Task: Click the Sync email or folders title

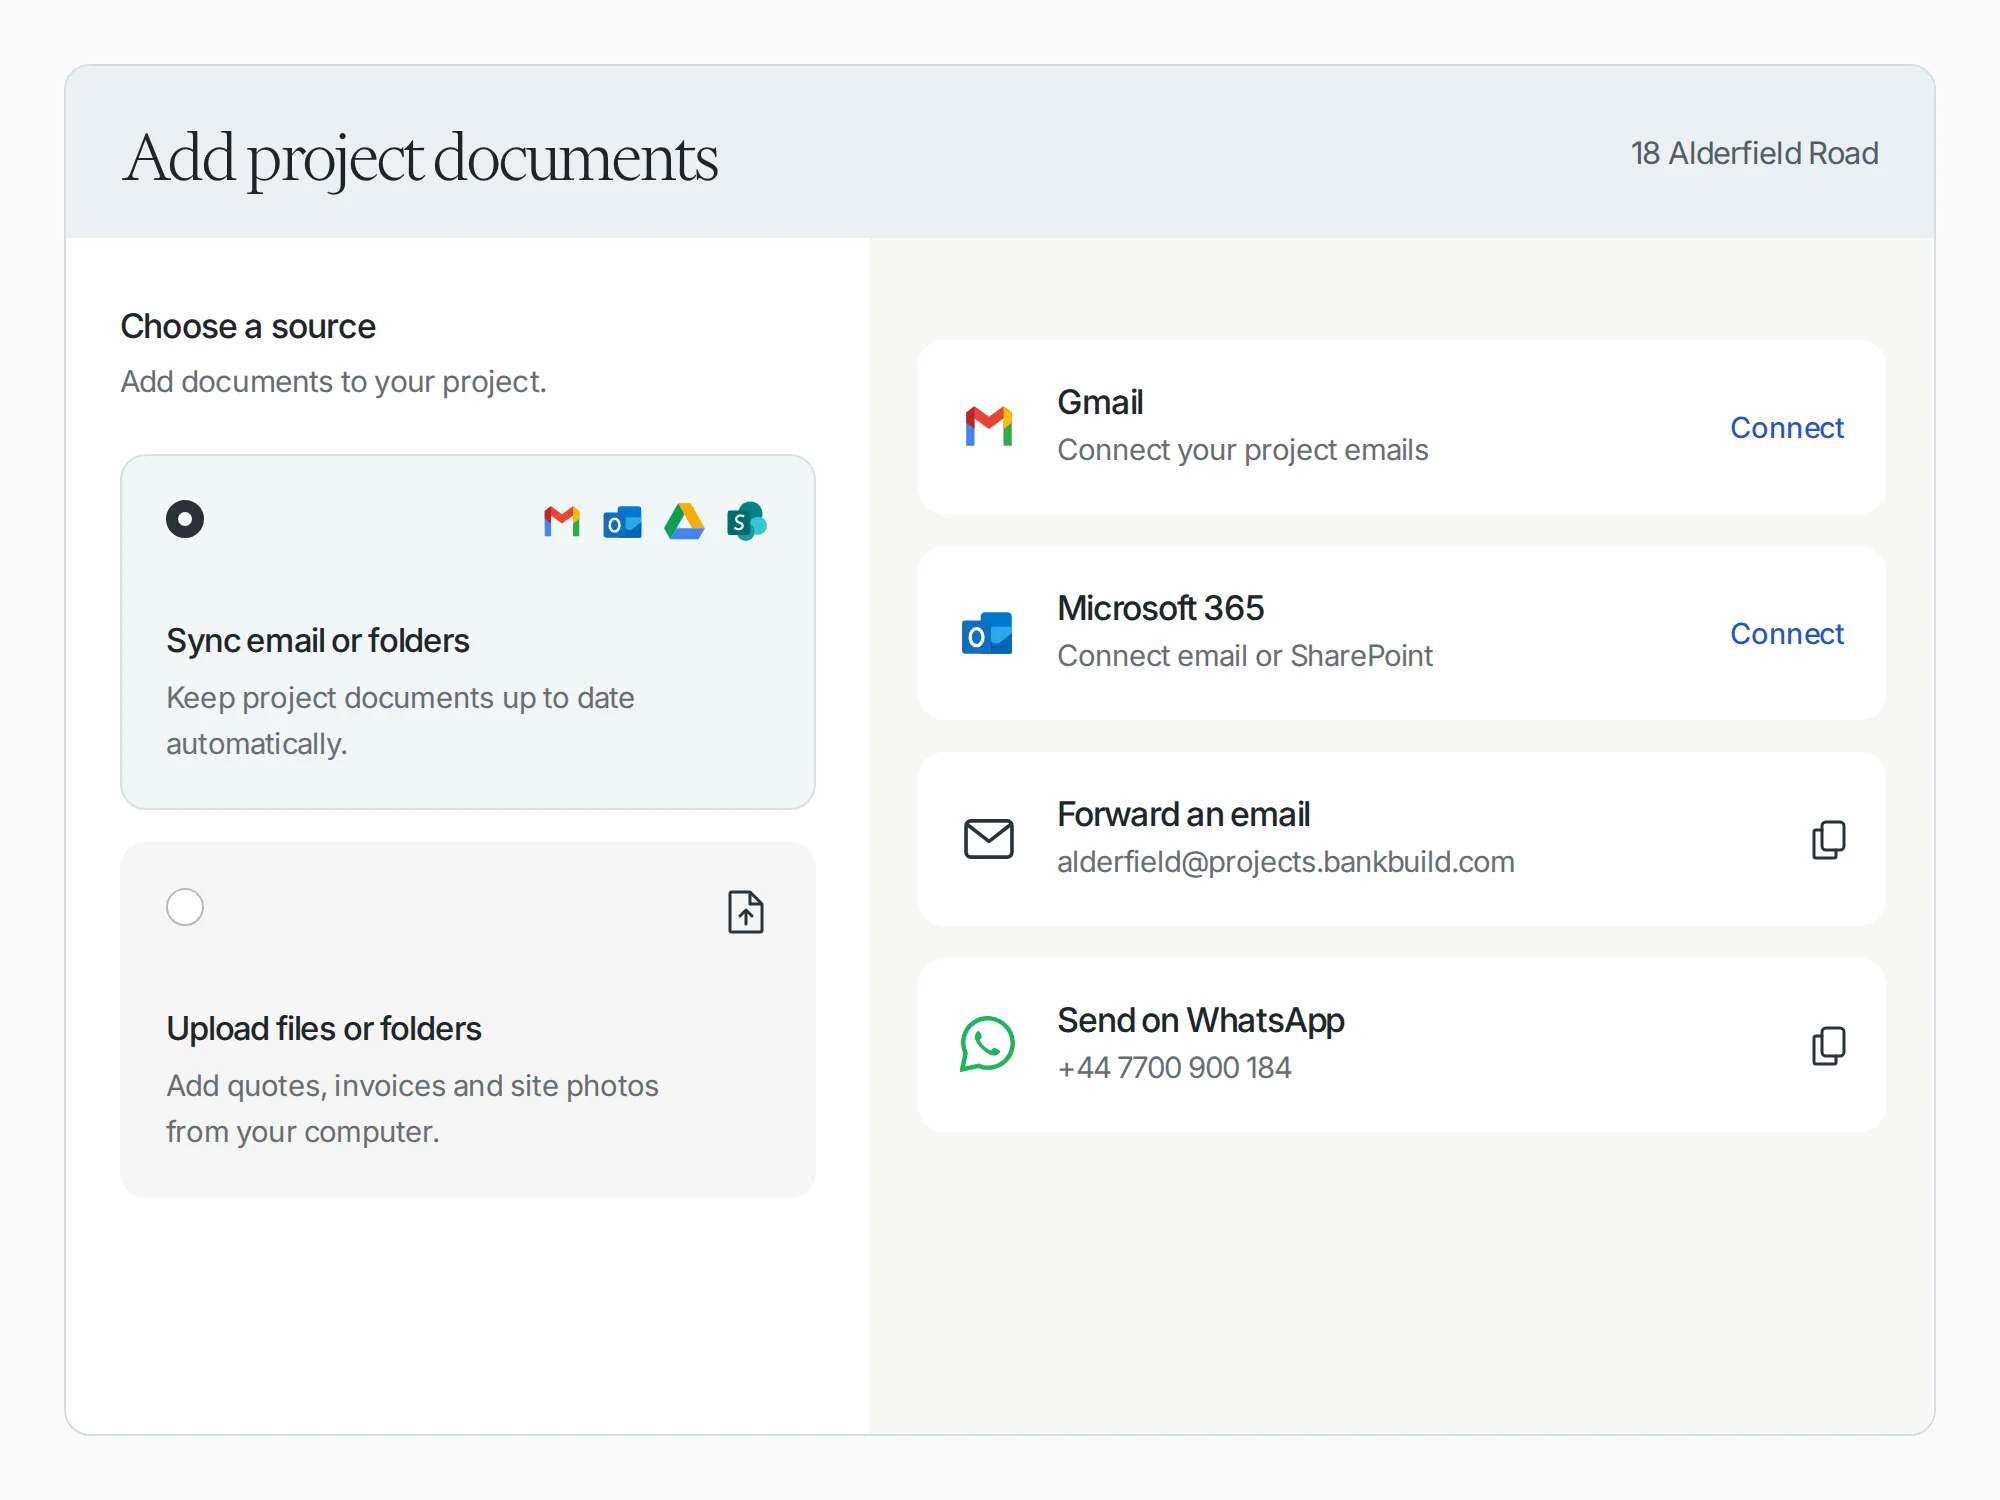Action: (x=318, y=640)
